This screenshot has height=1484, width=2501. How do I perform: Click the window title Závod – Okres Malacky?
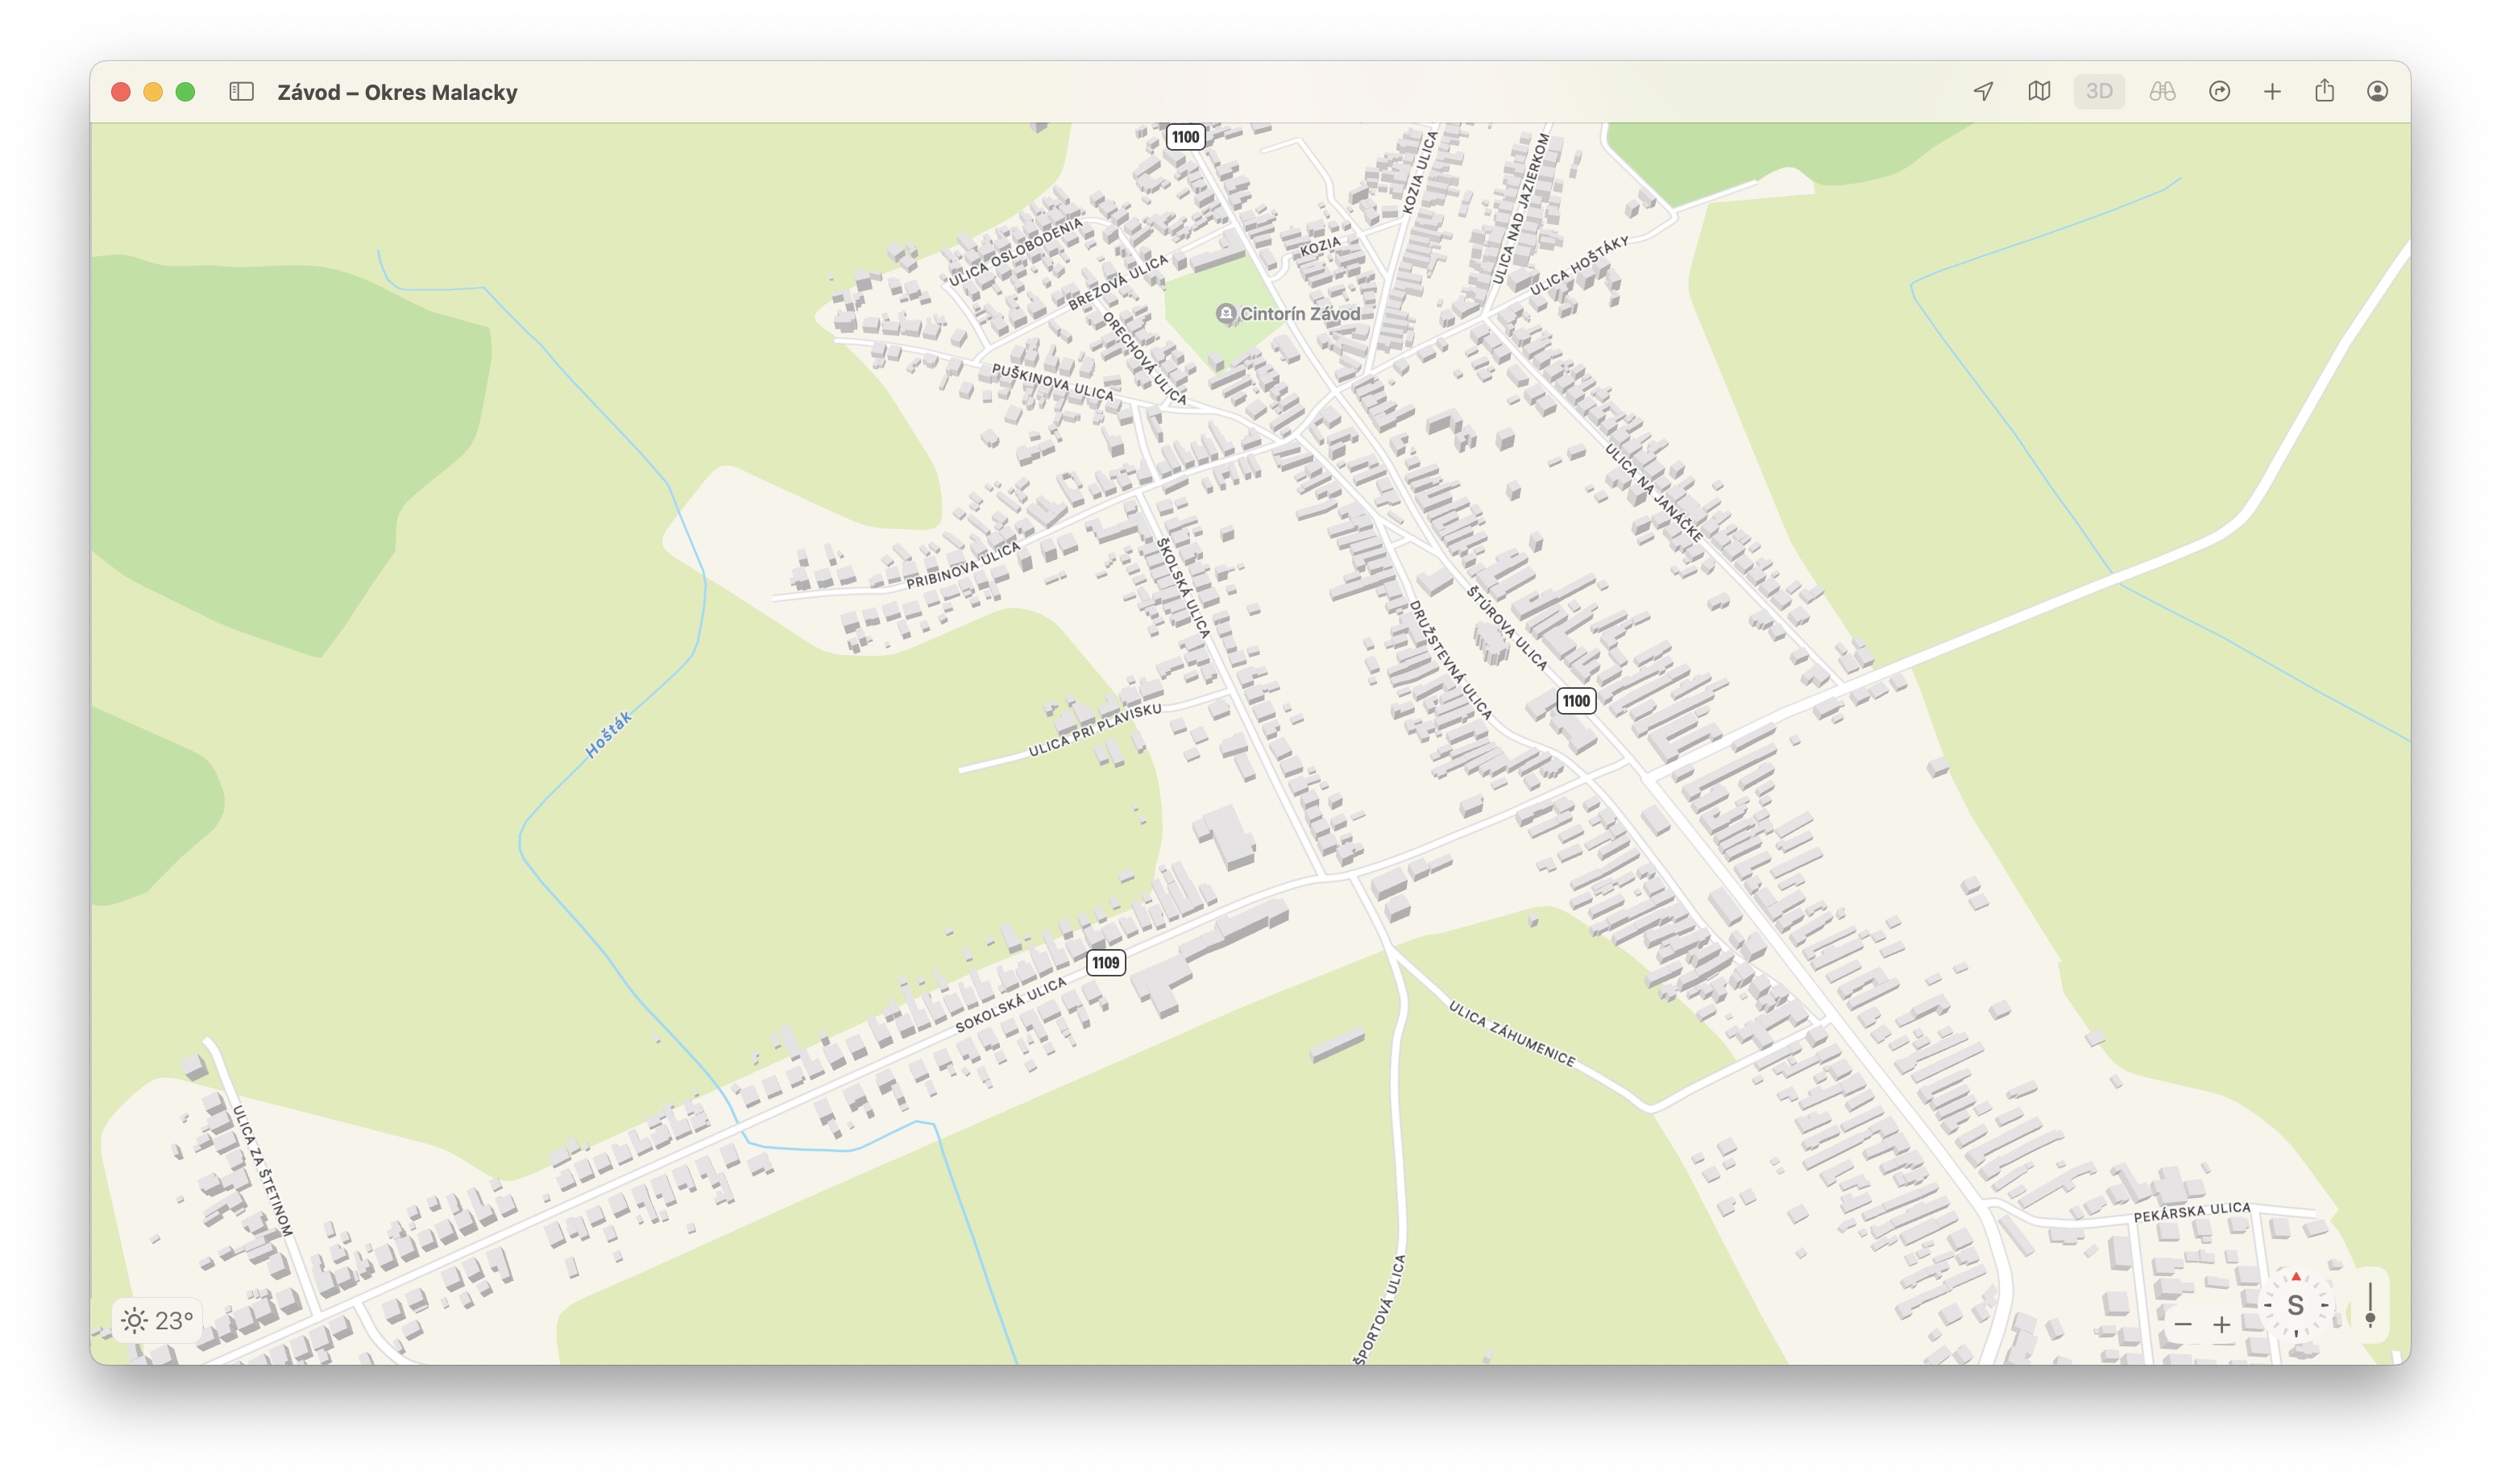397,91
